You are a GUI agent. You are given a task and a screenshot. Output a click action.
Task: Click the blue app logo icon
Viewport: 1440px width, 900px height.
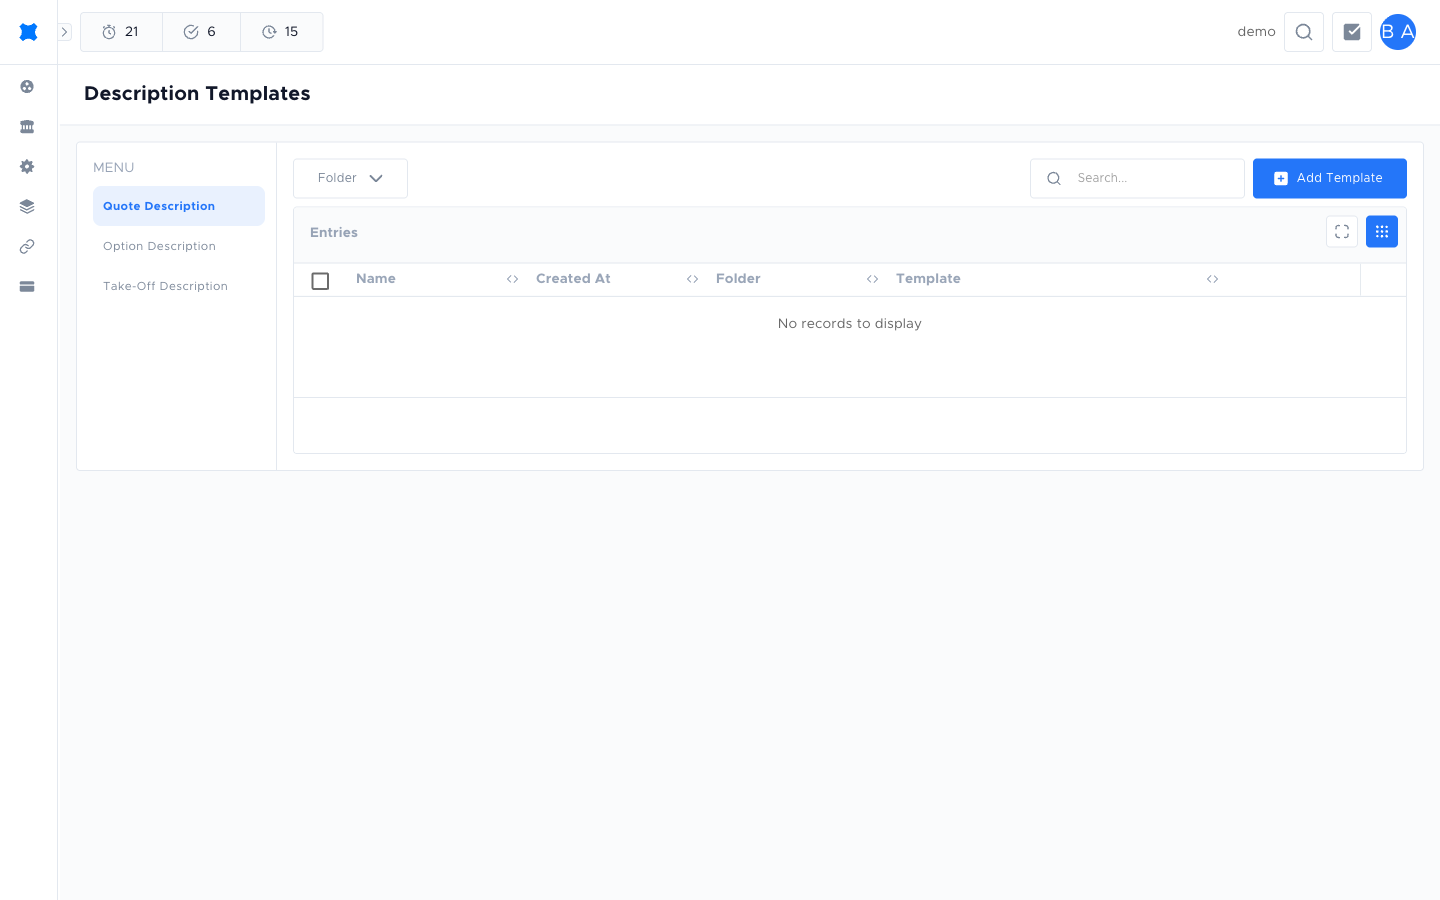tap(28, 32)
